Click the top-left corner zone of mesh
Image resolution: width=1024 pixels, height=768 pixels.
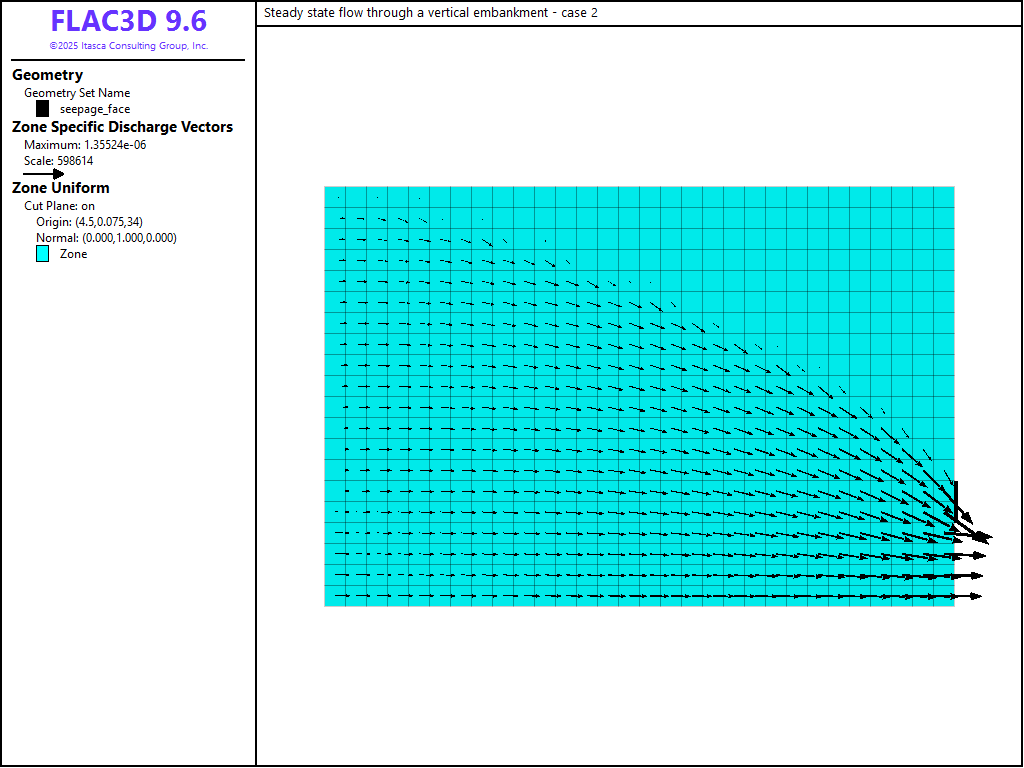click(335, 196)
